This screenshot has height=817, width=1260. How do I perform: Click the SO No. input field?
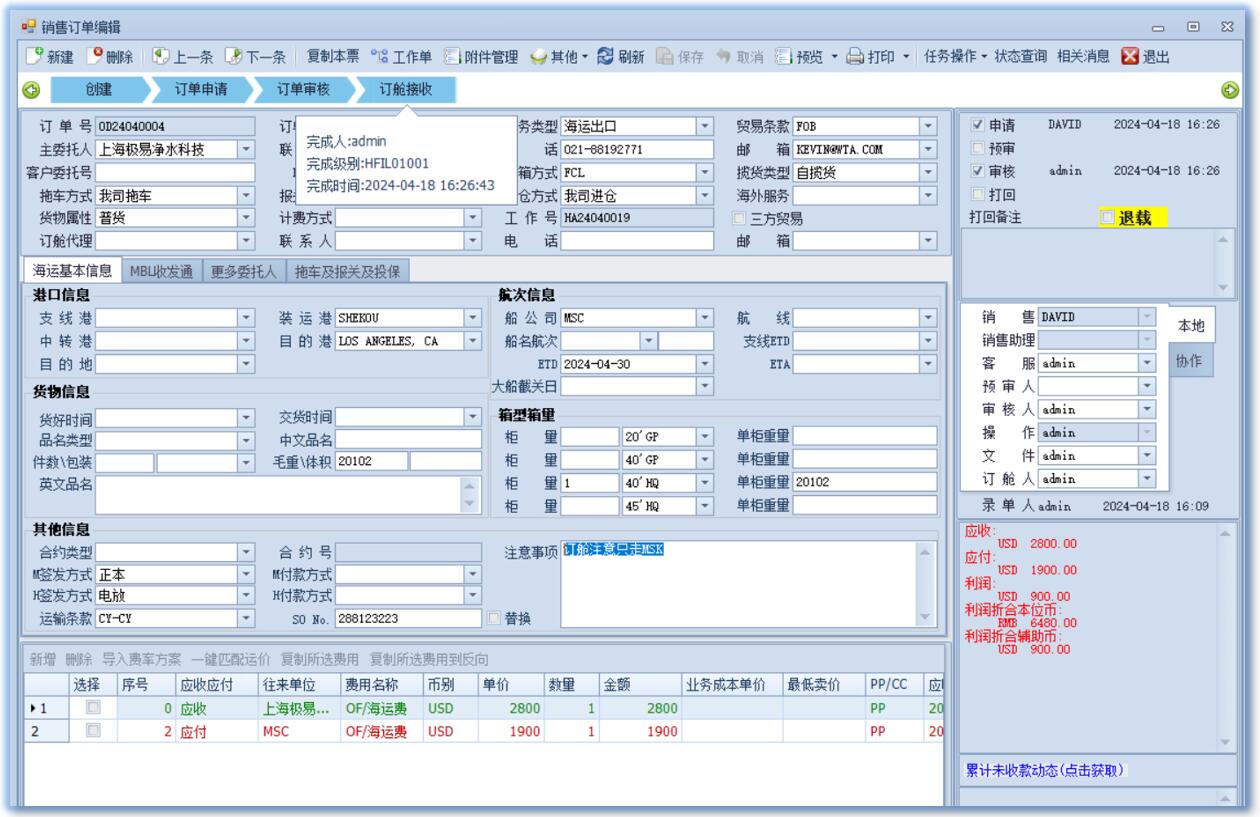408,619
